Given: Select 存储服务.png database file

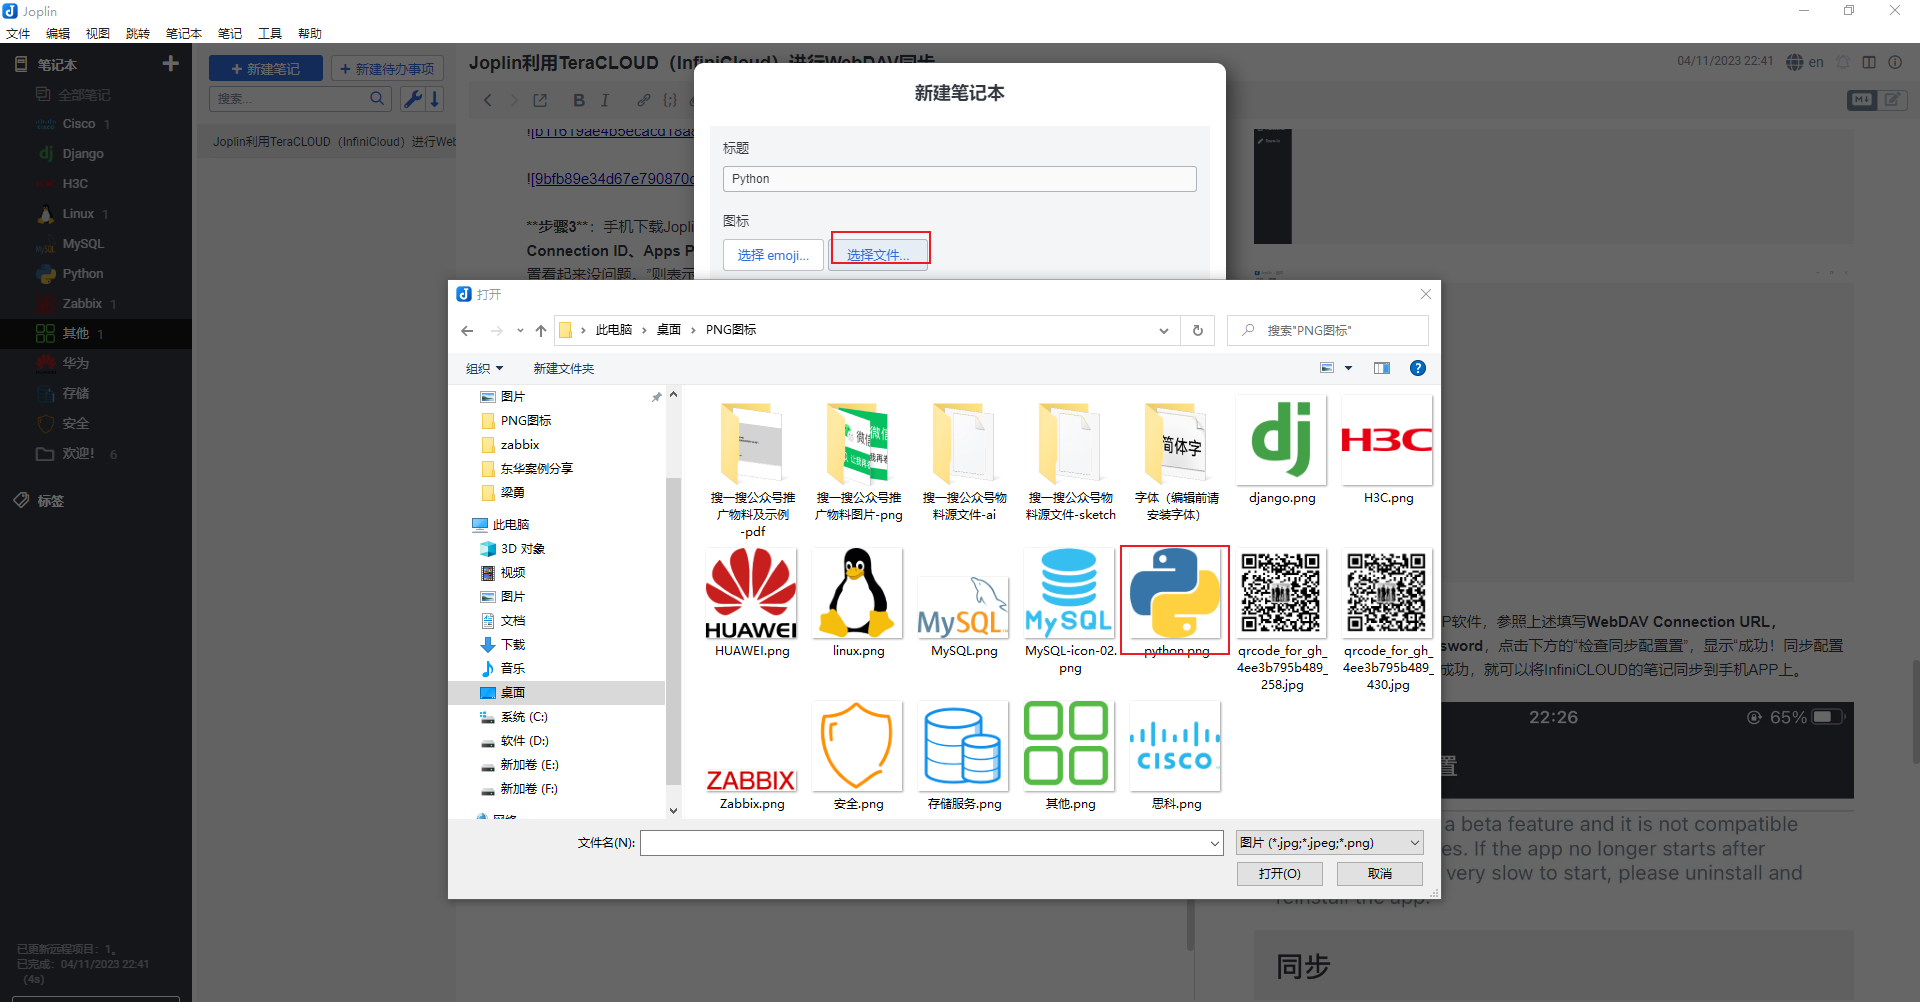Looking at the screenshot, I should (963, 747).
